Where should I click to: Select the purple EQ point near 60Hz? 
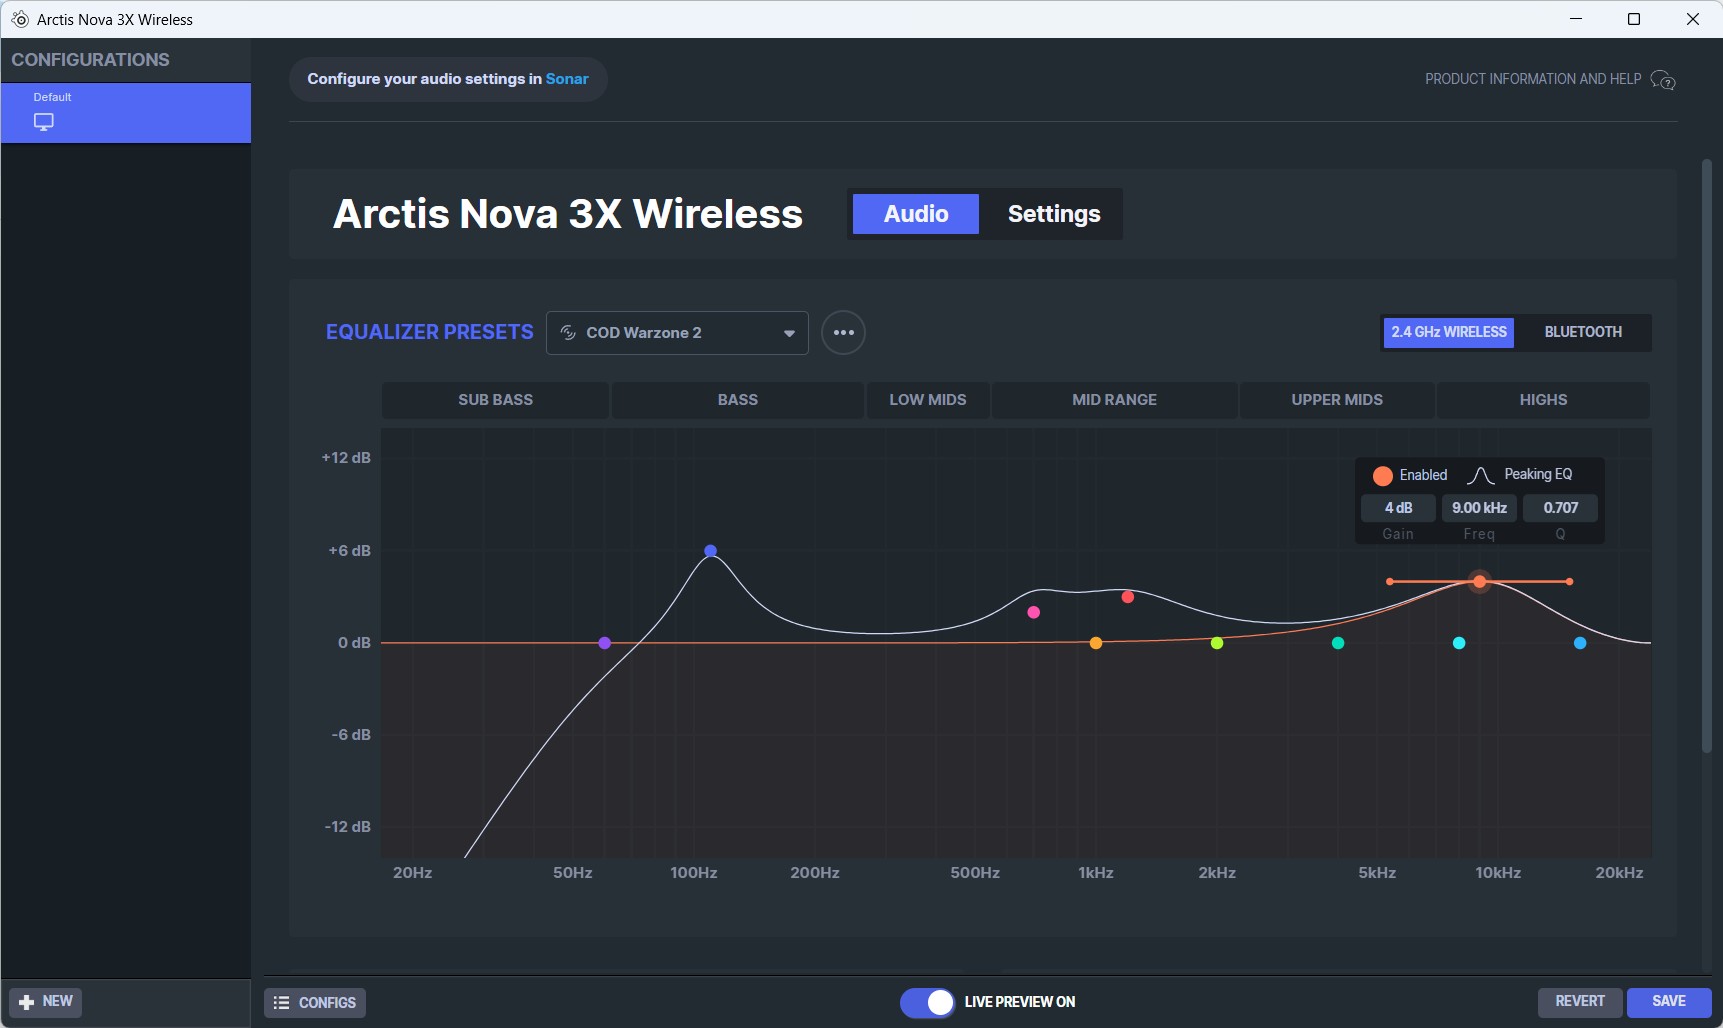click(604, 643)
